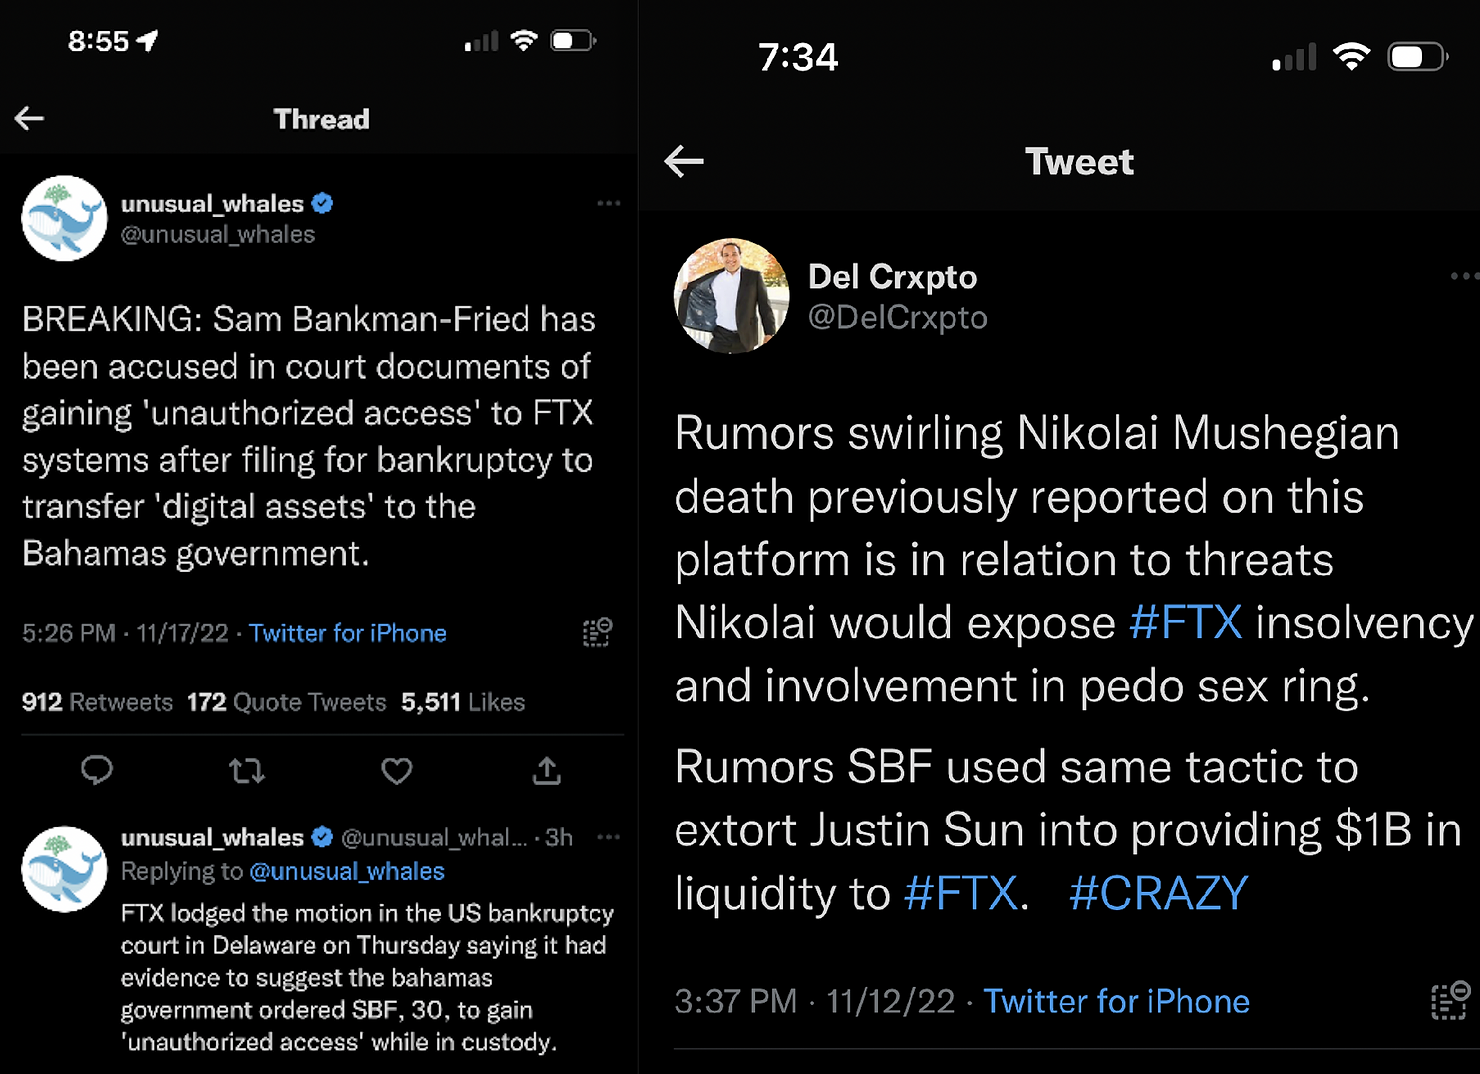Go back from the Thread screen
The image size is (1480, 1074).
click(29, 119)
